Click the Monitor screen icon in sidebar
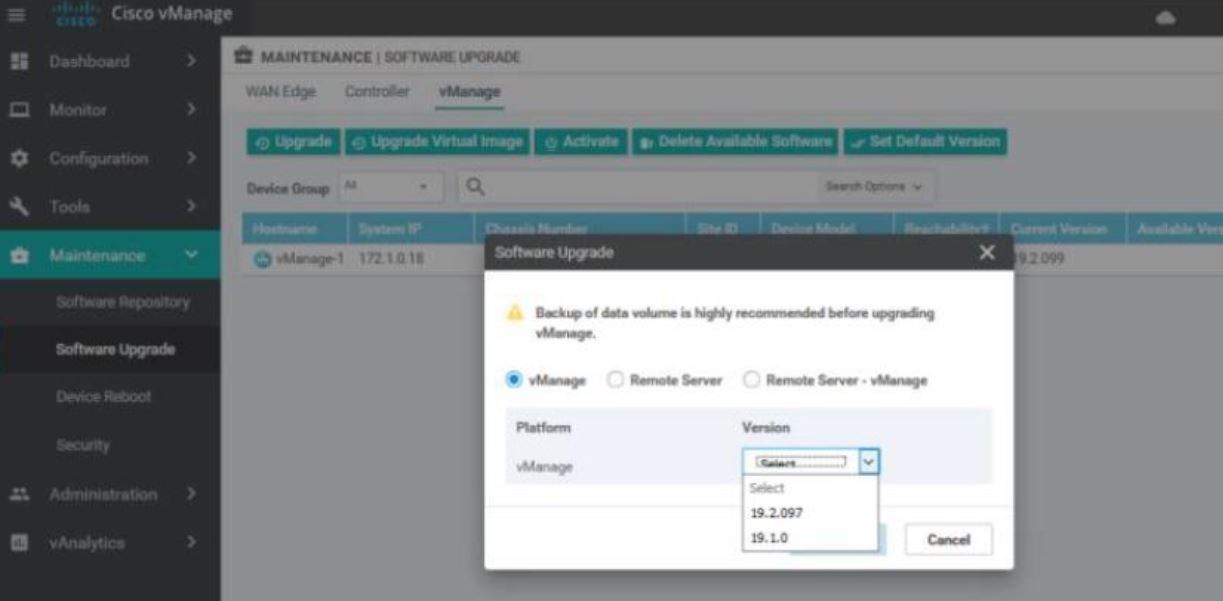 [x=16, y=110]
